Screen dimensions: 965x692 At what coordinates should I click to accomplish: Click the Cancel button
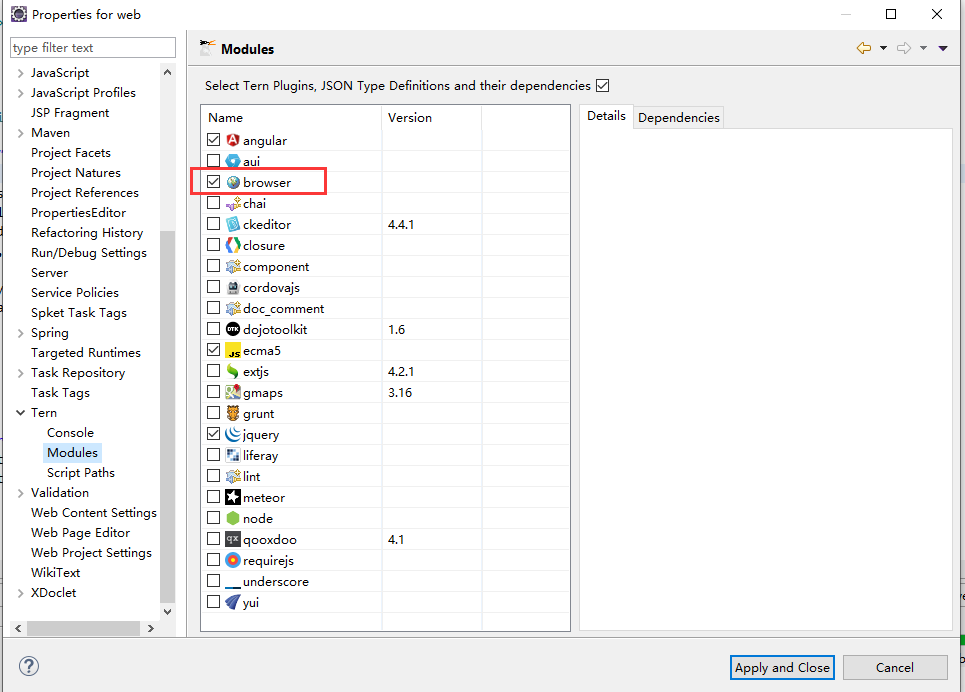(895, 667)
